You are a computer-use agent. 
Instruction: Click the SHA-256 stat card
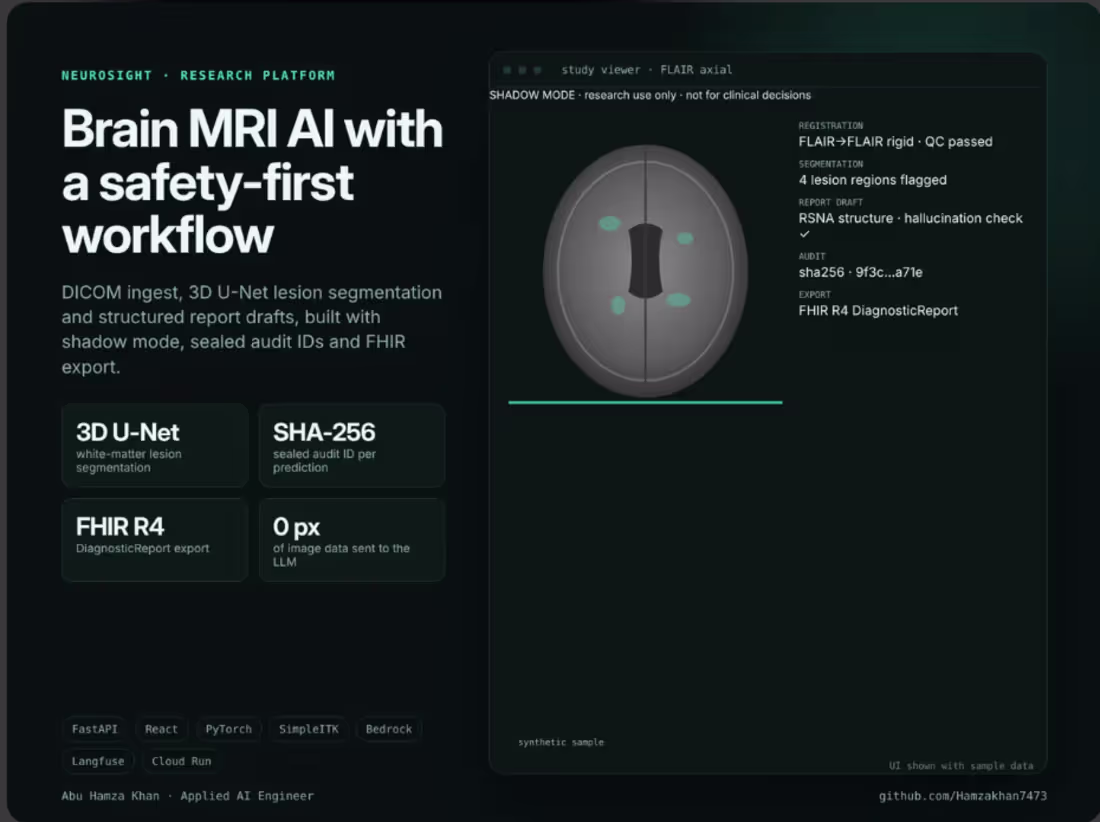click(352, 445)
